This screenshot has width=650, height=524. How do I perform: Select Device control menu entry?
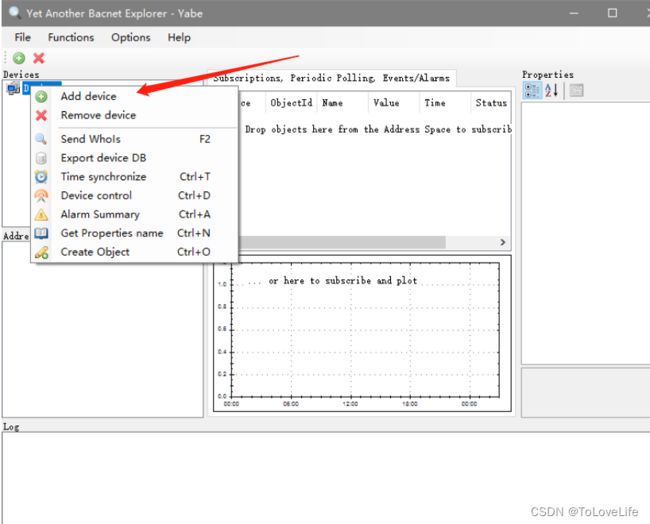coord(134,195)
